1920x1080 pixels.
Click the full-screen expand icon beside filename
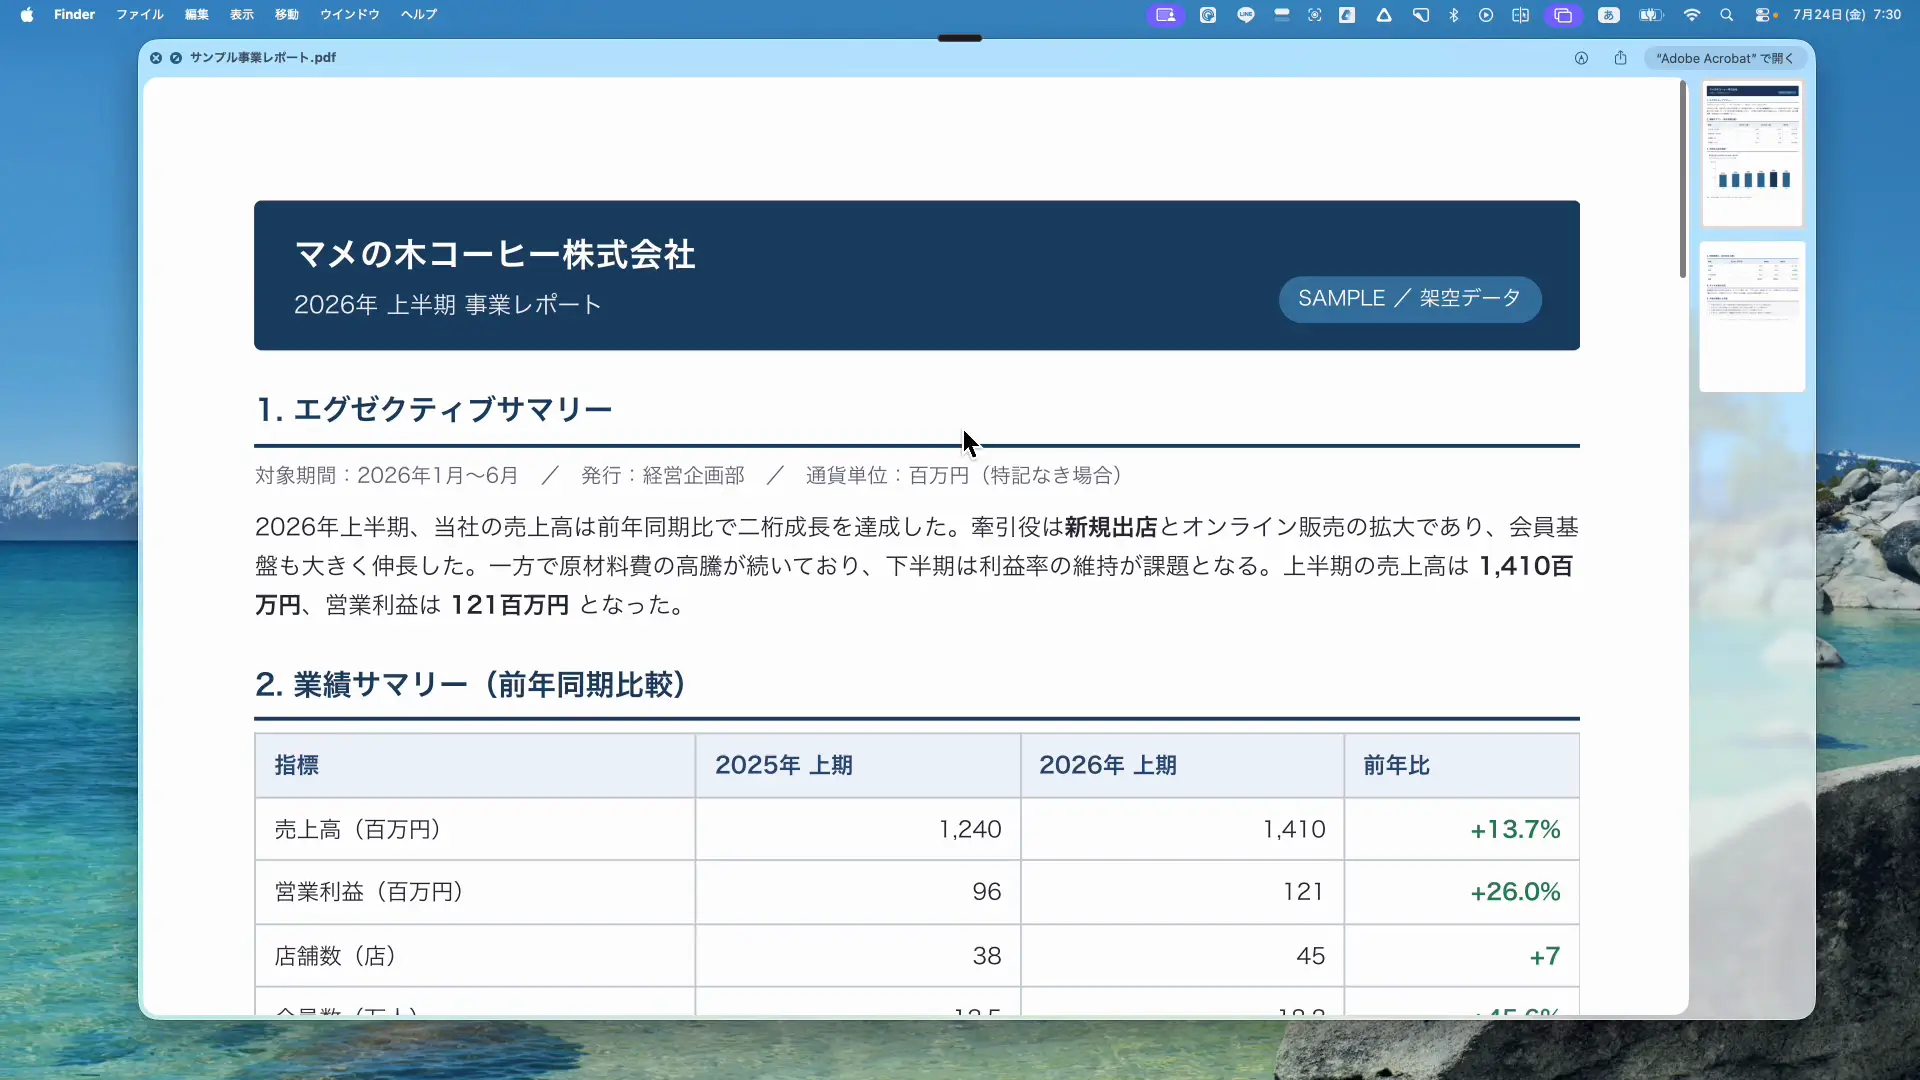(x=176, y=58)
